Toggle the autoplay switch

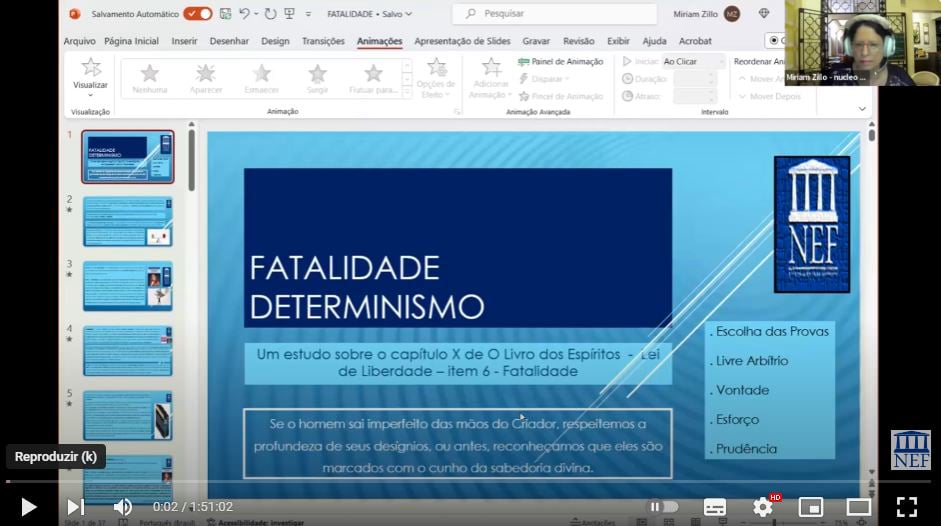[664, 507]
